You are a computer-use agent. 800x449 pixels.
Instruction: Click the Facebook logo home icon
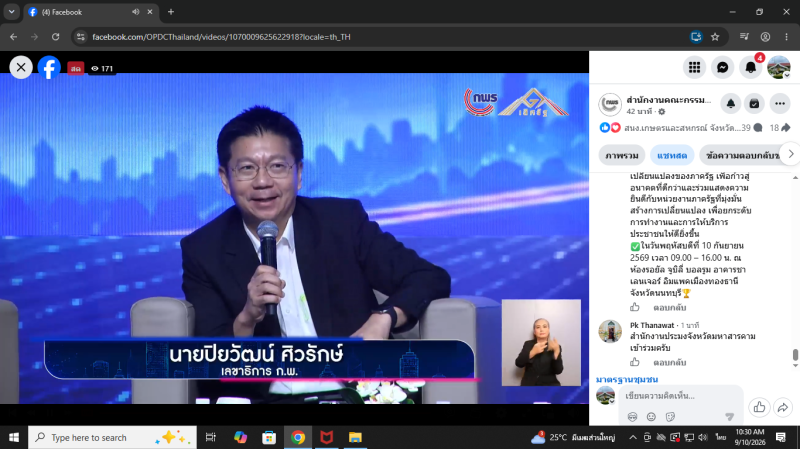tap(49, 67)
